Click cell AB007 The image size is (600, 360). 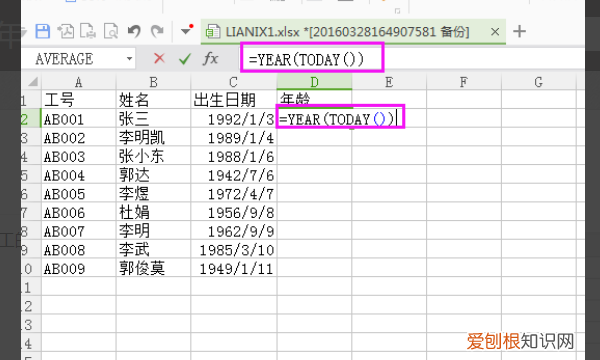click(78, 231)
